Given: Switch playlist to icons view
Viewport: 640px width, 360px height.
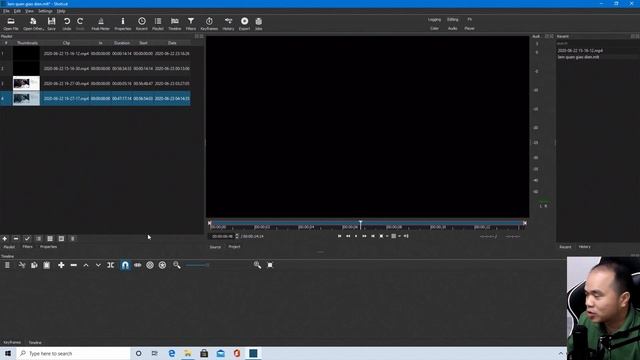Looking at the screenshot, I should (x=61, y=238).
